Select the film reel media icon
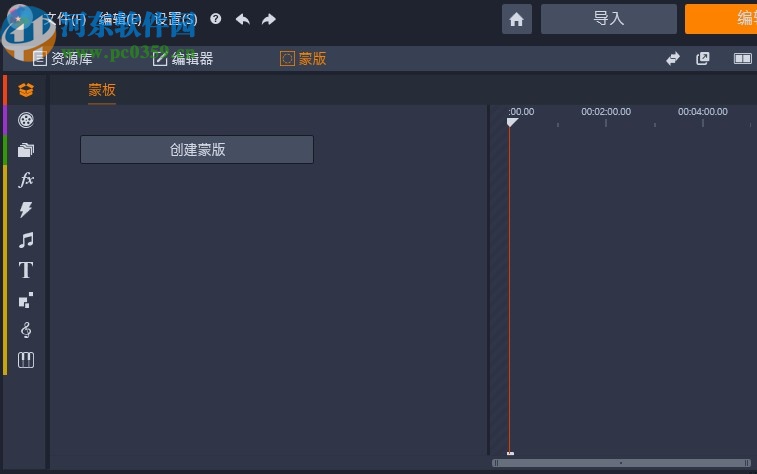 point(26,120)
